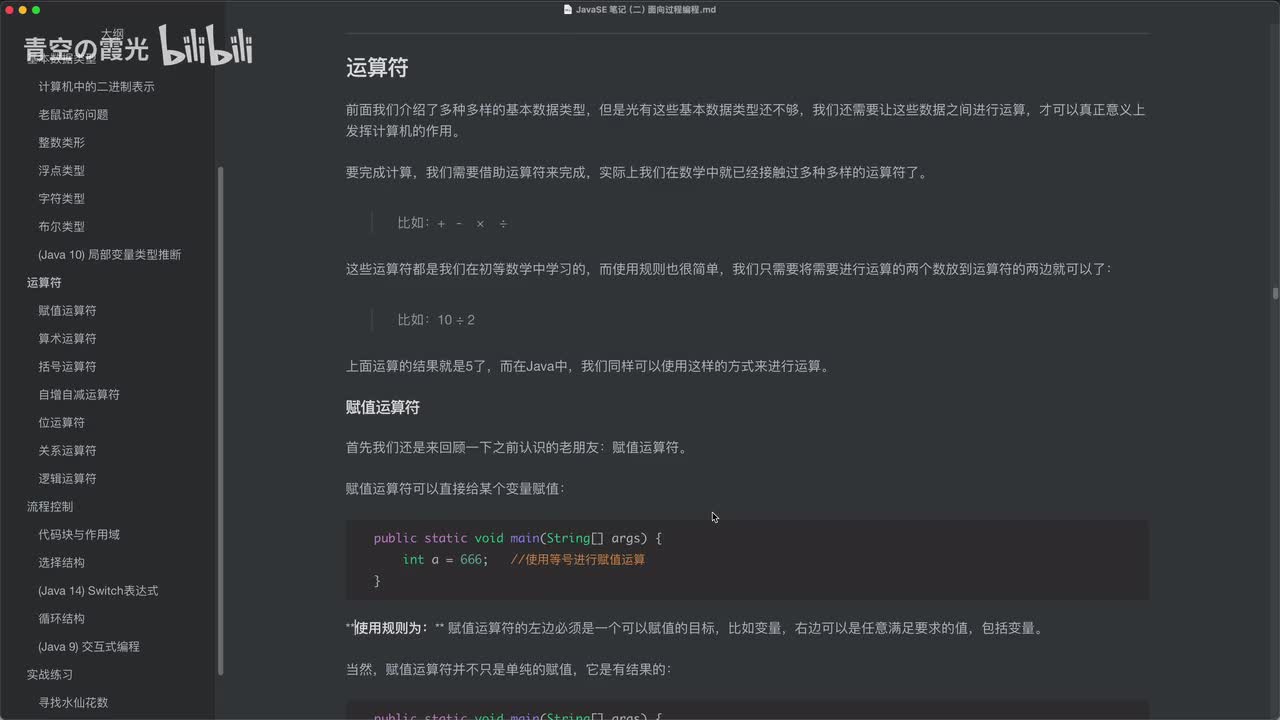Click code line int a = 666
The width and height of the screenshot is (1280, 720).
pos(446,560)
